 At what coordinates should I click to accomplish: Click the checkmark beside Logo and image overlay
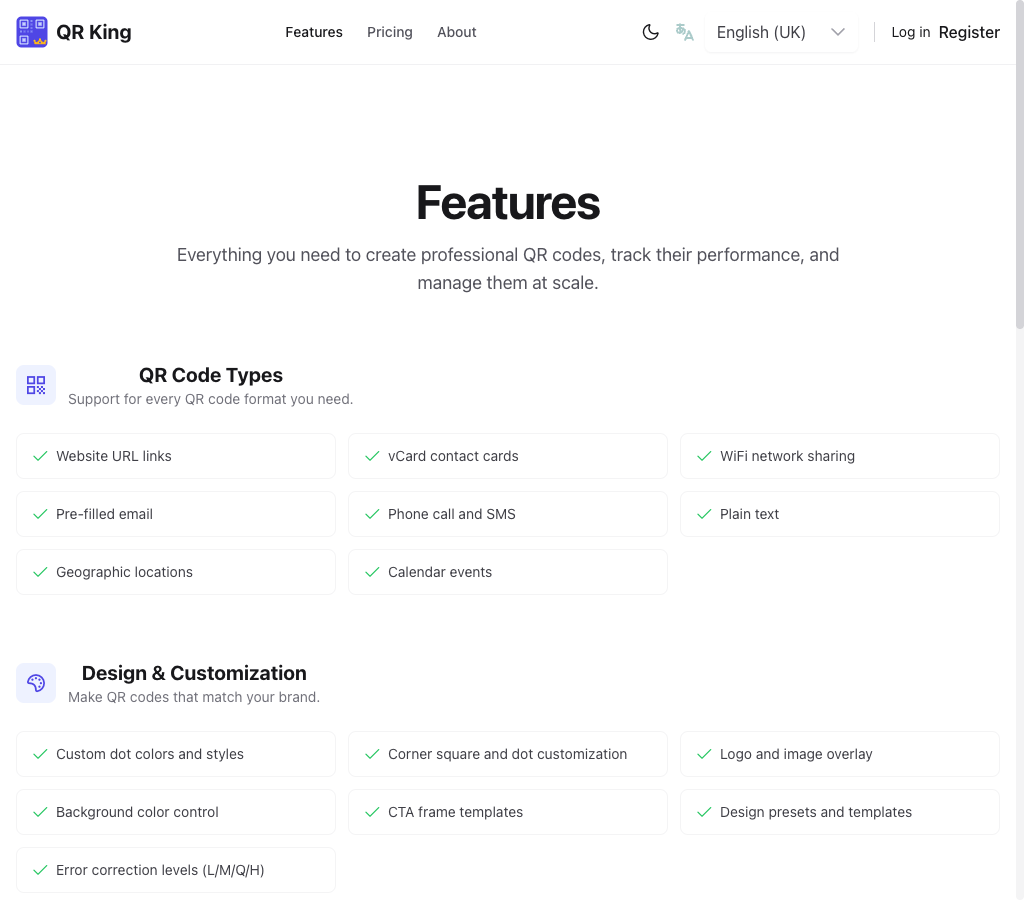point(704,754)
